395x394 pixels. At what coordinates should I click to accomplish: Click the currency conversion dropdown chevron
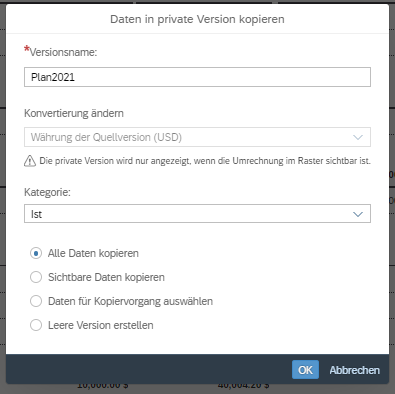358,137
